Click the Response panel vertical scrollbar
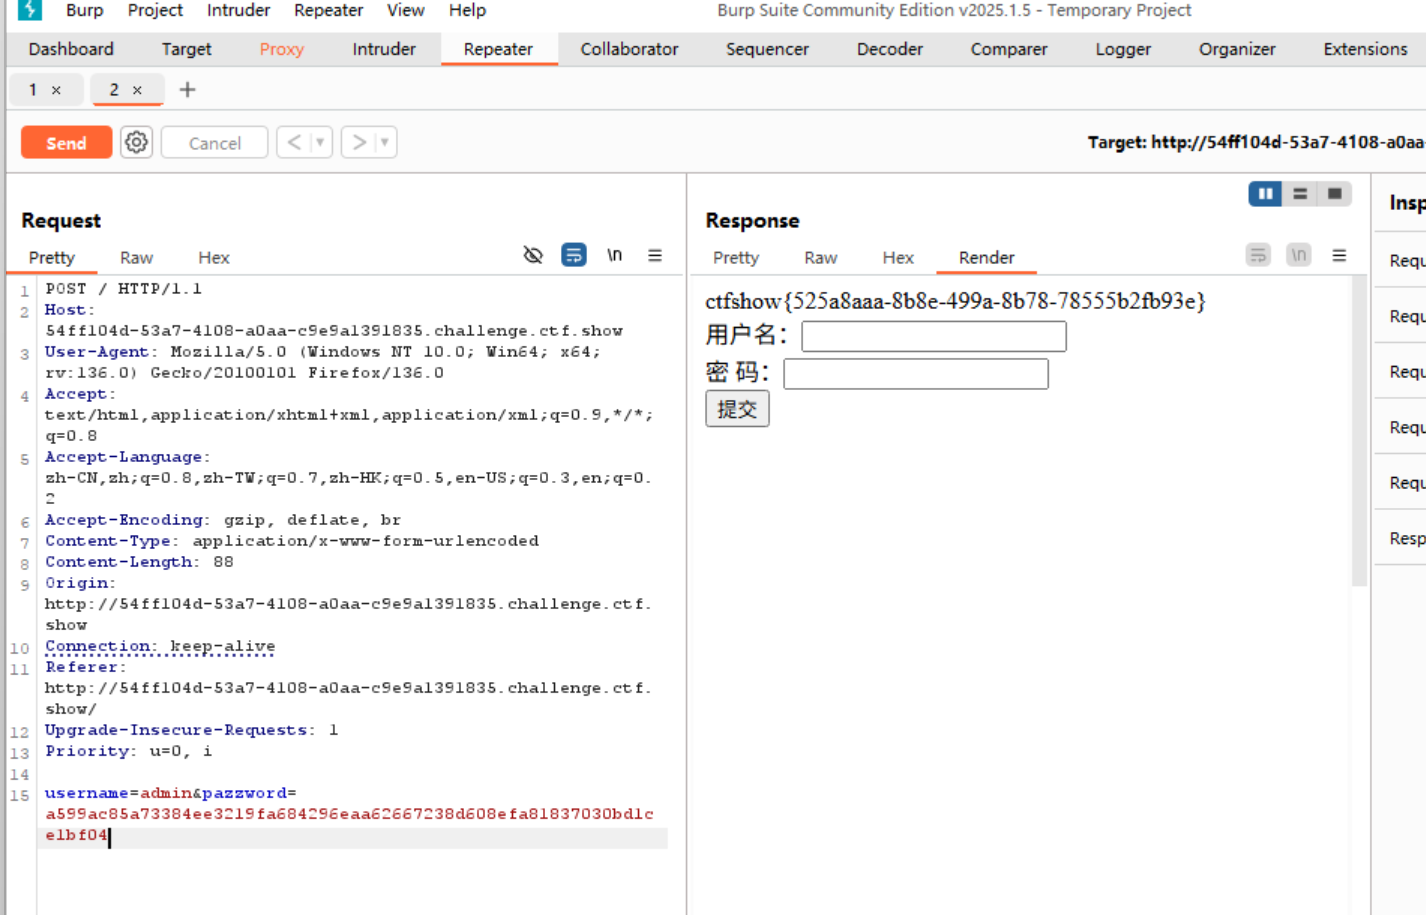1426x915 pixels. [1359, 430]
